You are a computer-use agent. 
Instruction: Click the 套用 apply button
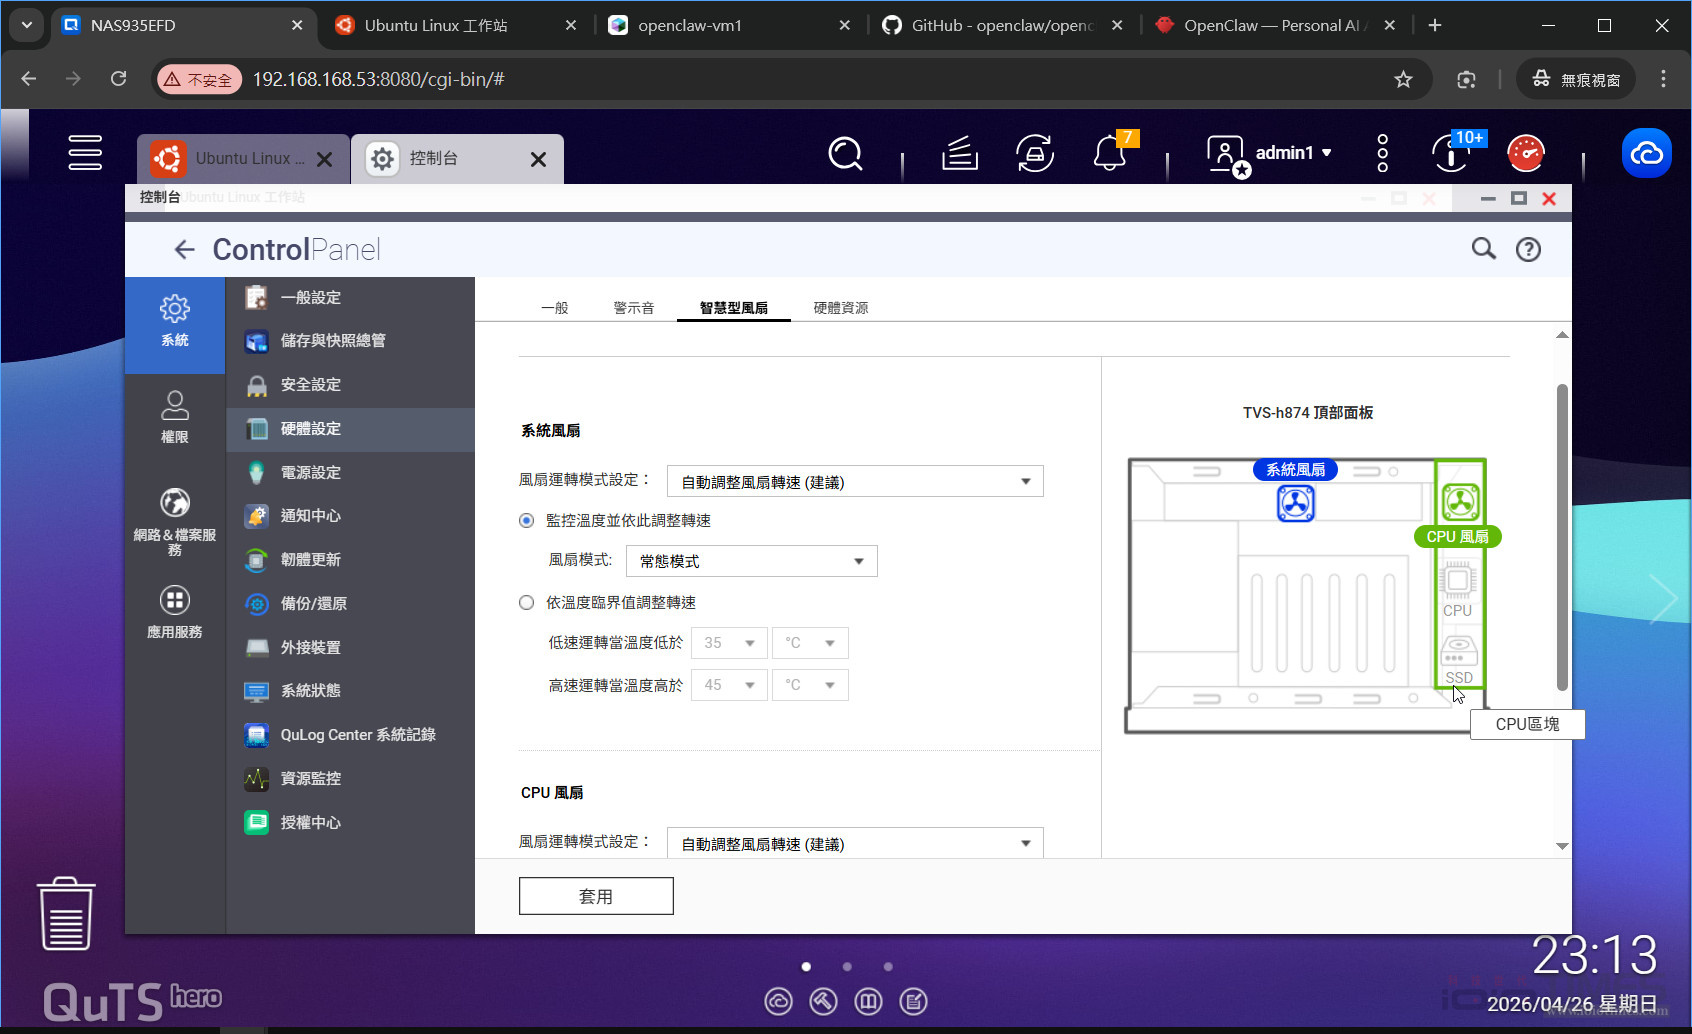coord(596,896)
